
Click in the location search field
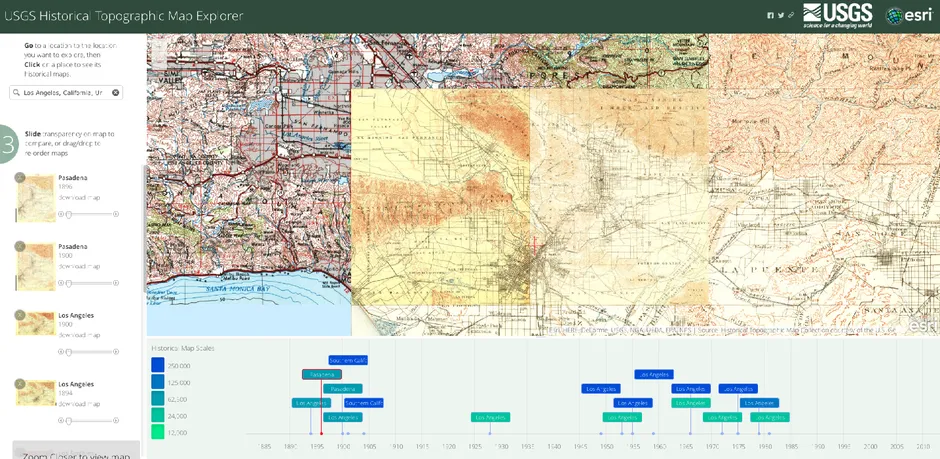[x=65, y=92]
